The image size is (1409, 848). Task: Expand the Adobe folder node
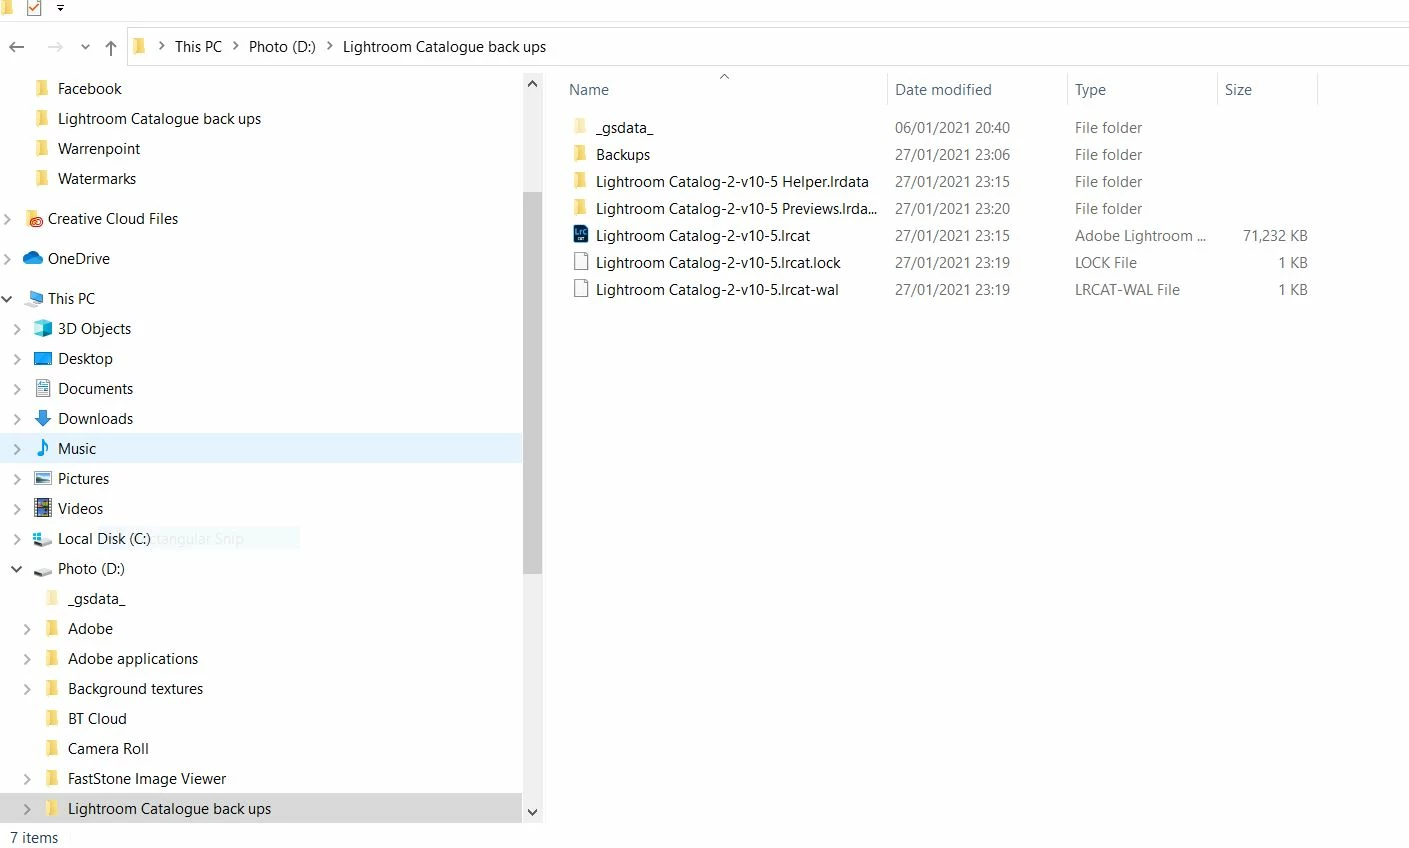pos(27,629)
